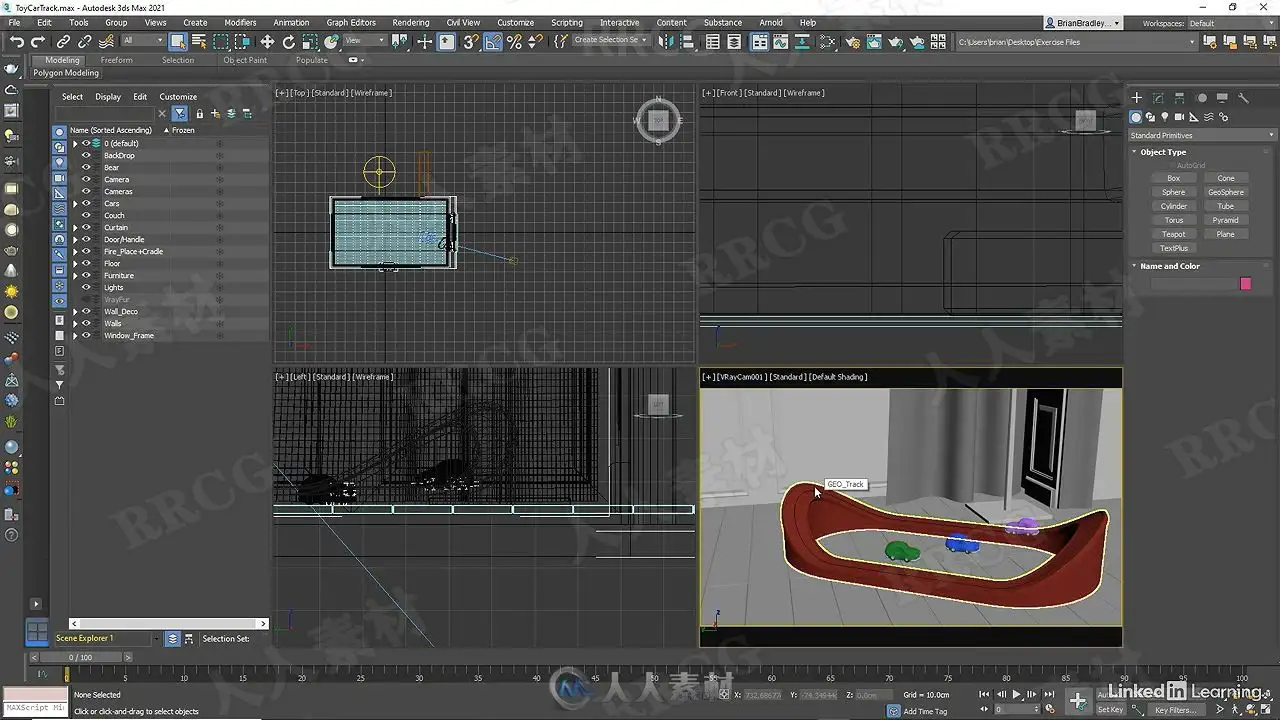Toggle visibility of the Couch layer

tap(86, 215)
